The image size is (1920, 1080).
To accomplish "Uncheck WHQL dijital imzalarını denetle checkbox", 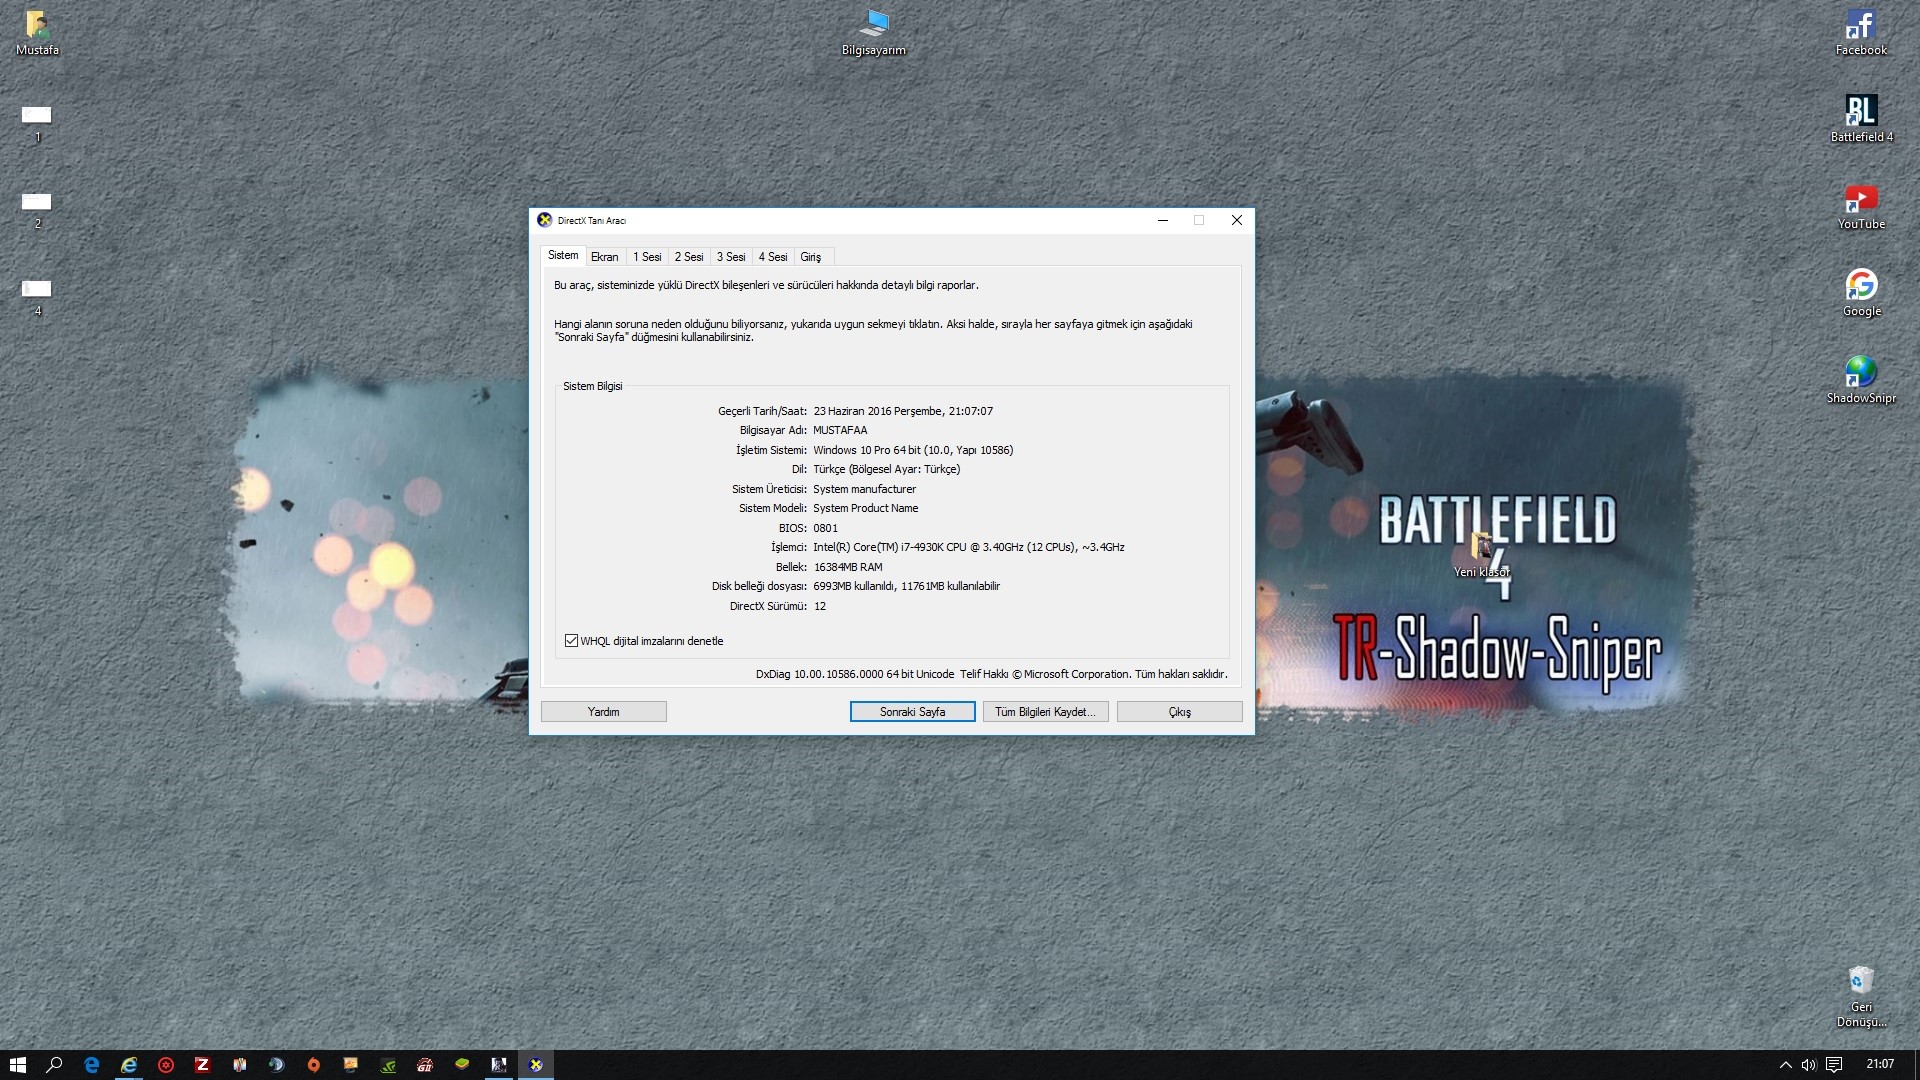I will click(571, 641).
